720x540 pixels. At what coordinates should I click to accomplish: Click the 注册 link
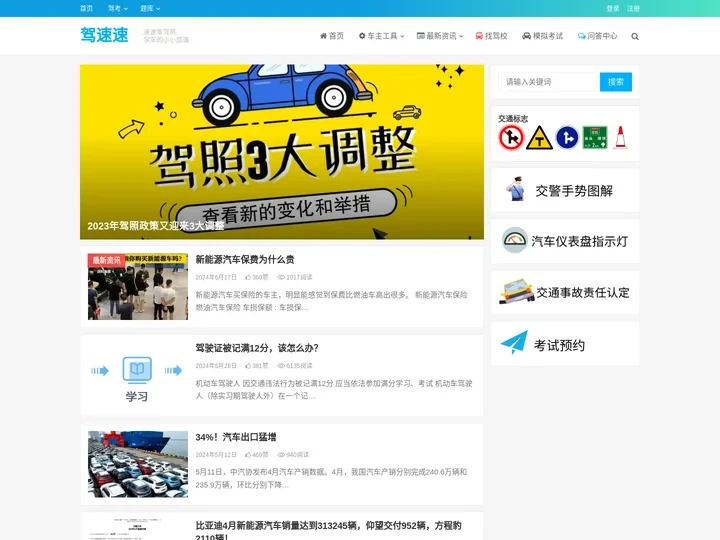pos(633,8)
